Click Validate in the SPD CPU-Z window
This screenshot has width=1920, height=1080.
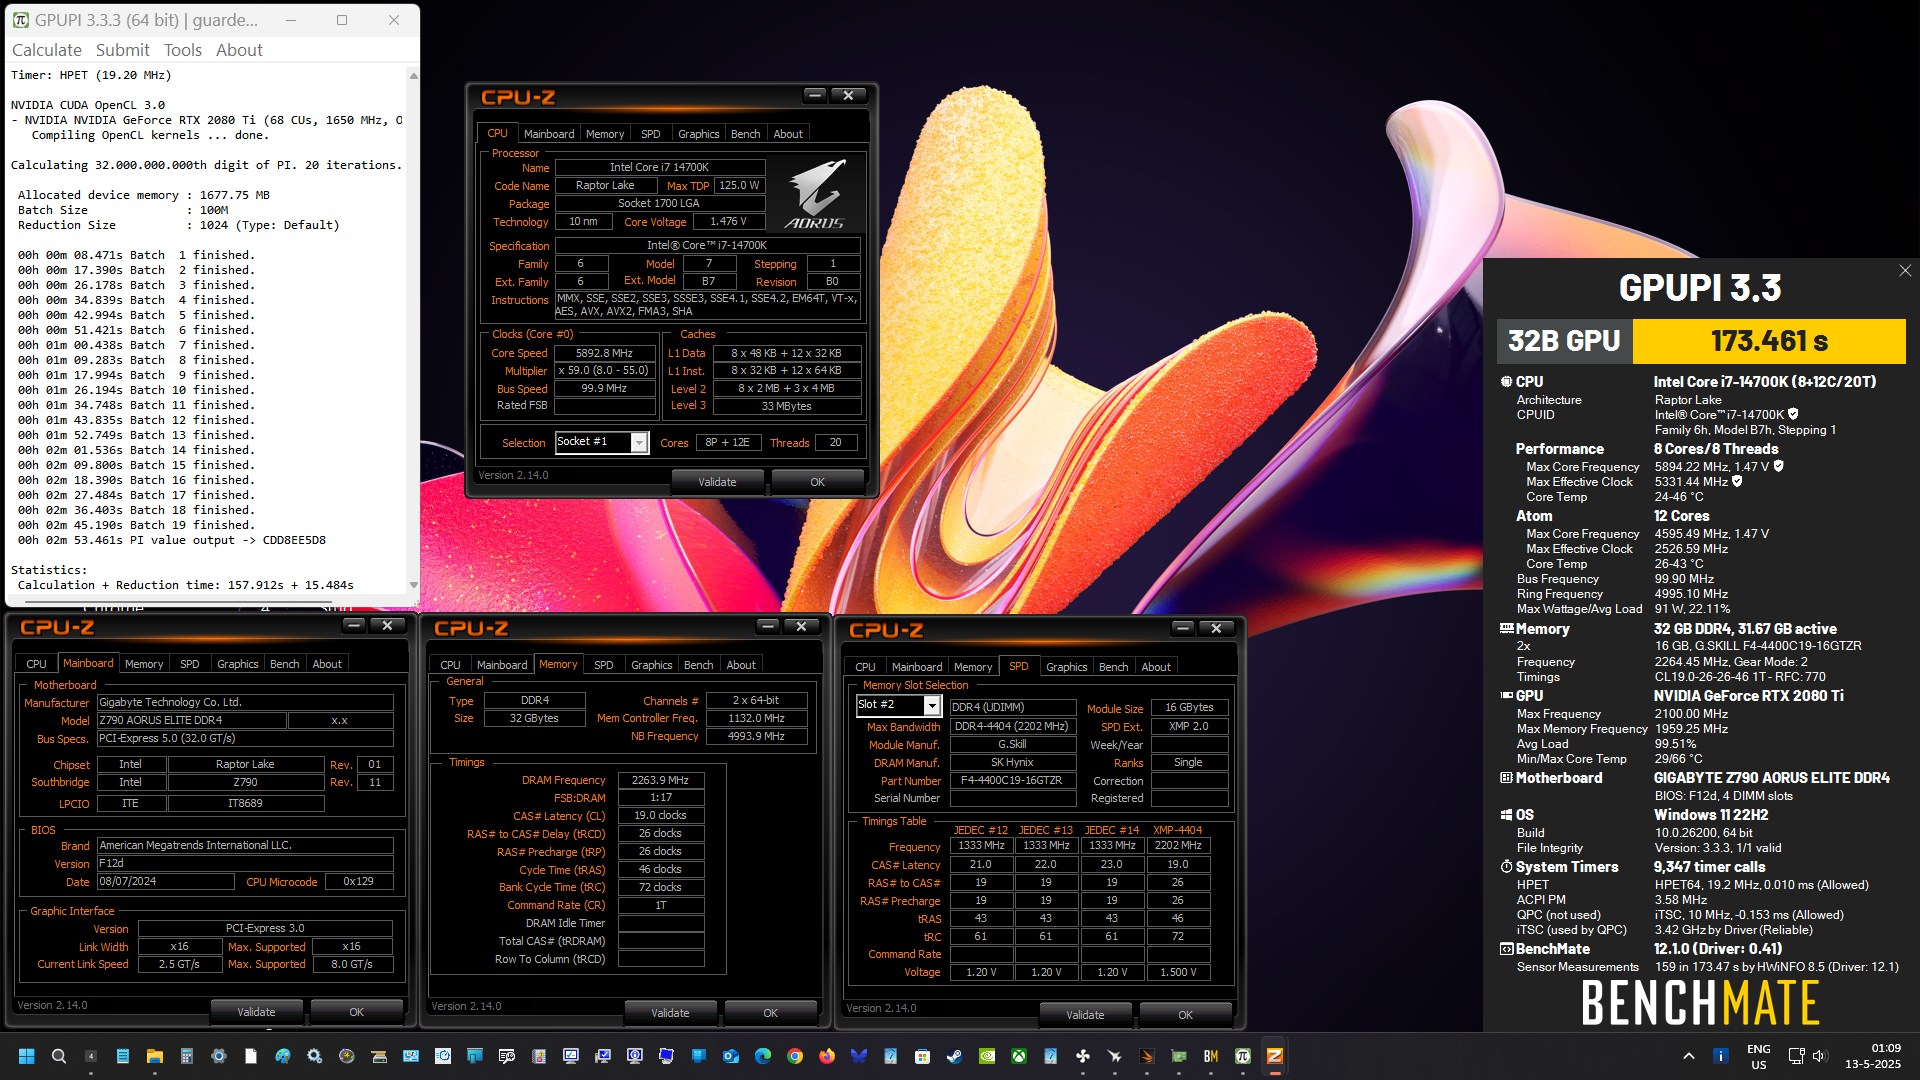(x=1085, y=1015)
